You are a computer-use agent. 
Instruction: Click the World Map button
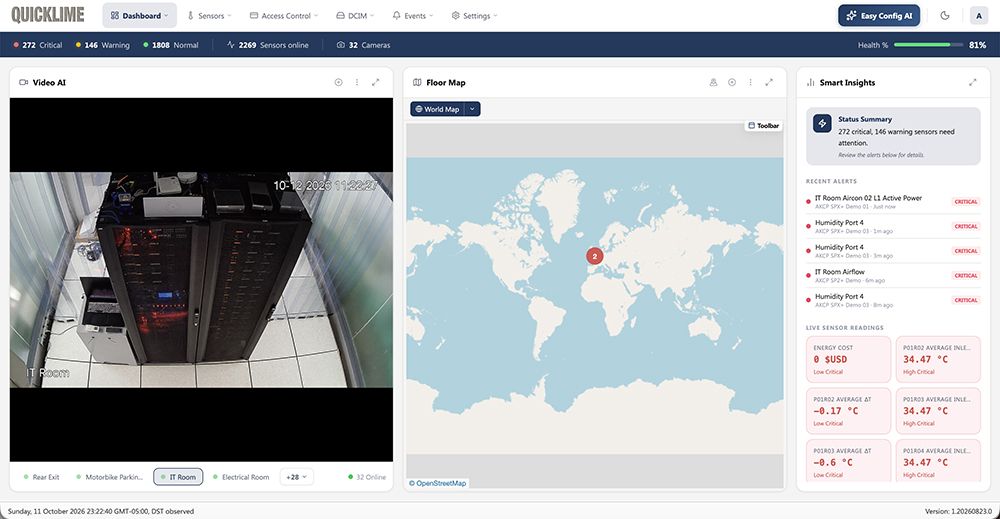[x=438, y=109]
